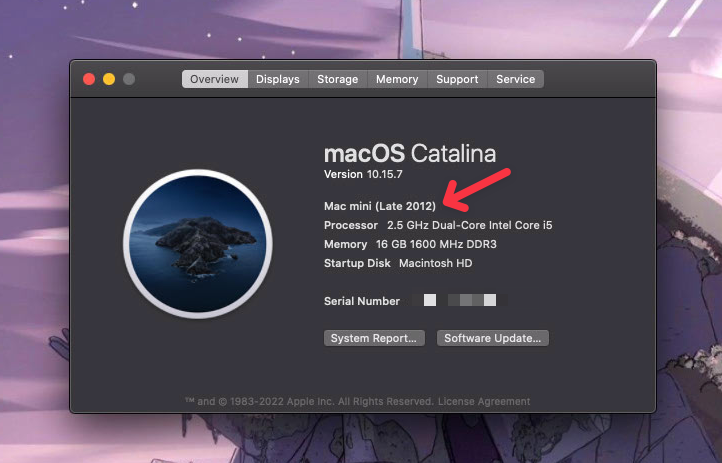Open the Displays tab
Image resolution: width=722 pixels, height=463 pixels.
click(x=278, y=79)
